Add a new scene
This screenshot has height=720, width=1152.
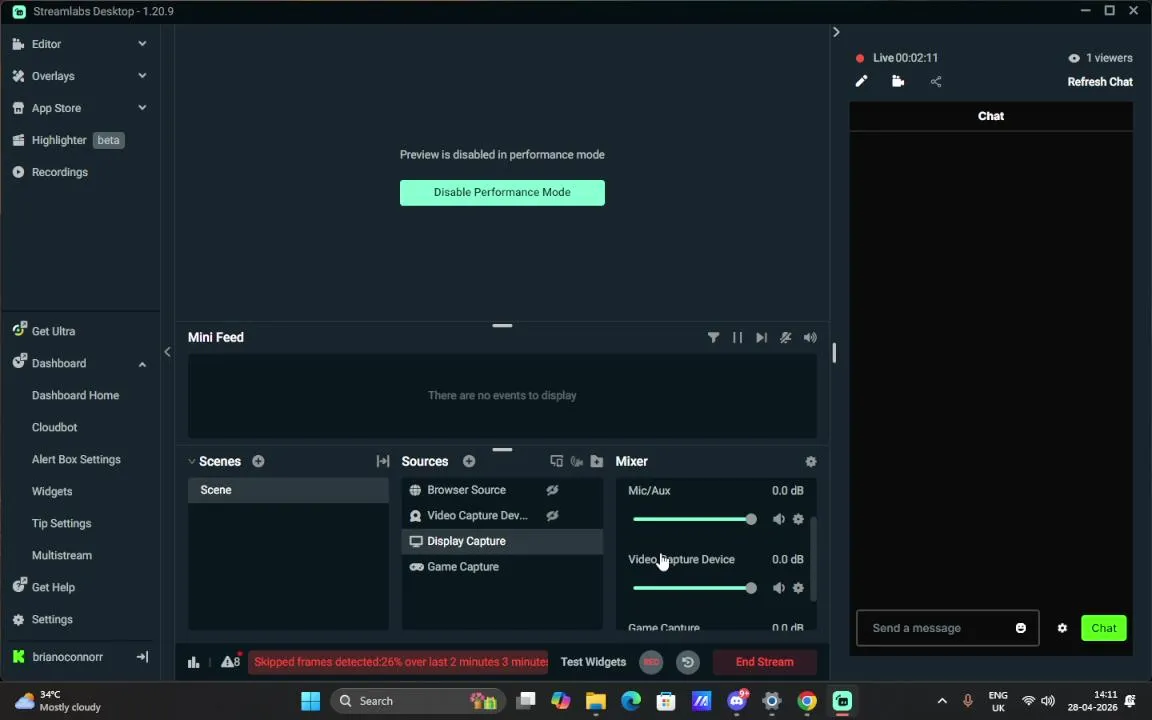point(259,461)
